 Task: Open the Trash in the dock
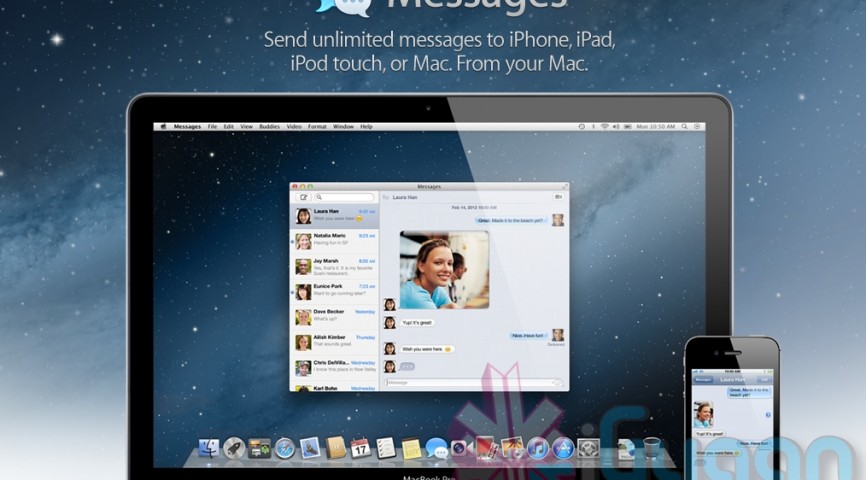tap(652, 448)
